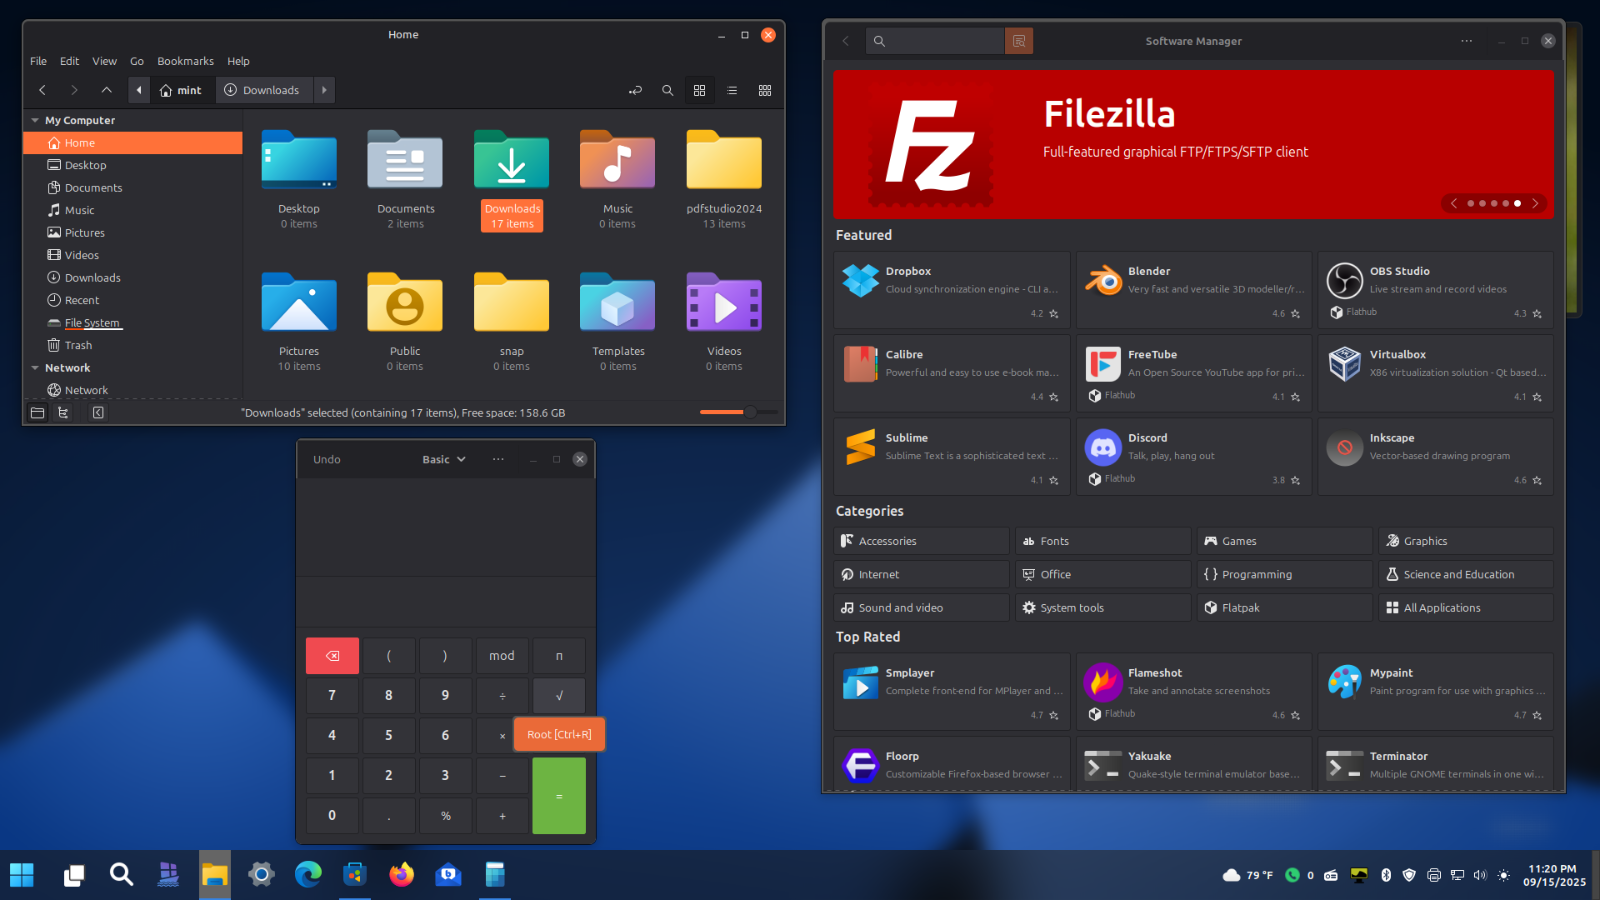
Task: Open the Software Manager search-in-summary toggle
Action: click(x=1018, y=41)
